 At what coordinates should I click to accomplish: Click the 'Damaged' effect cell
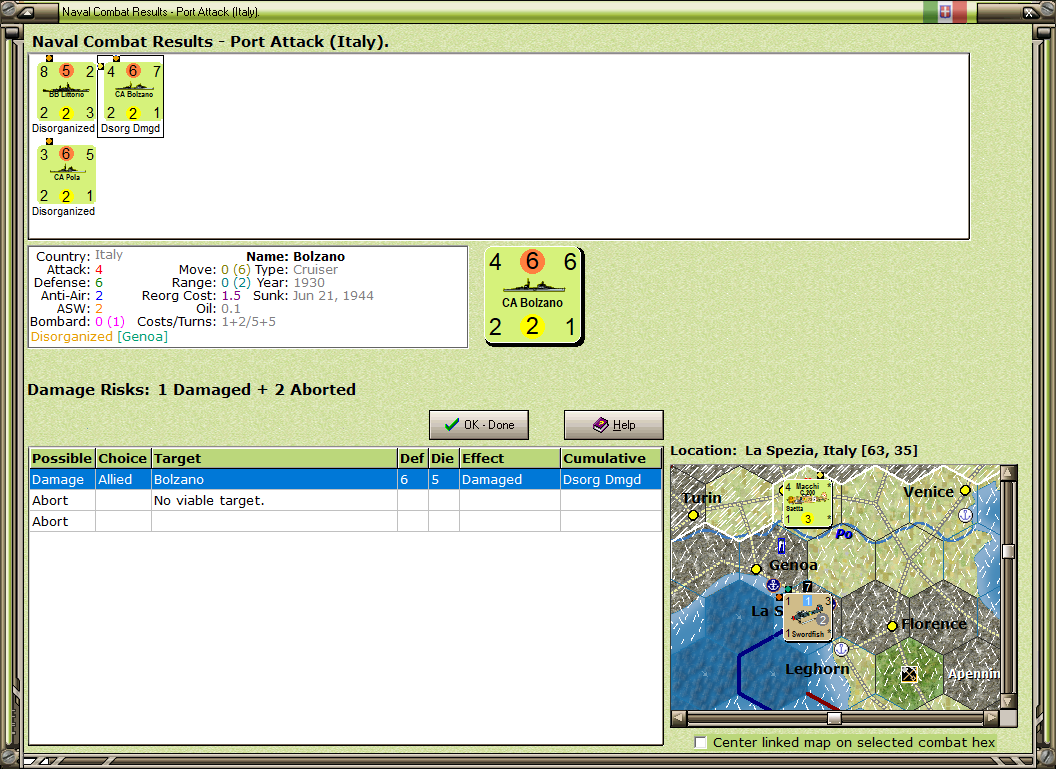coord(510,479)
